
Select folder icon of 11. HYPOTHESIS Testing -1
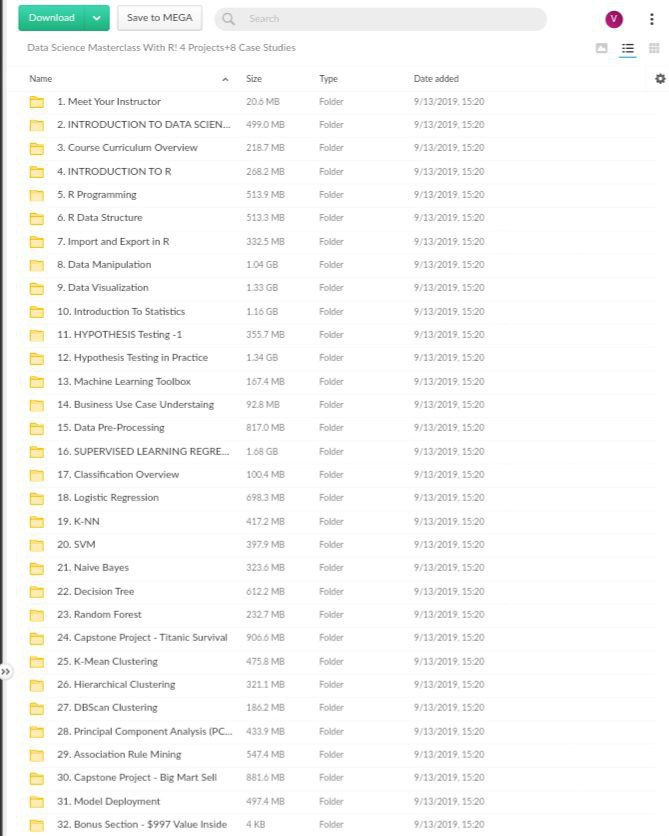[x=37, y=335]
